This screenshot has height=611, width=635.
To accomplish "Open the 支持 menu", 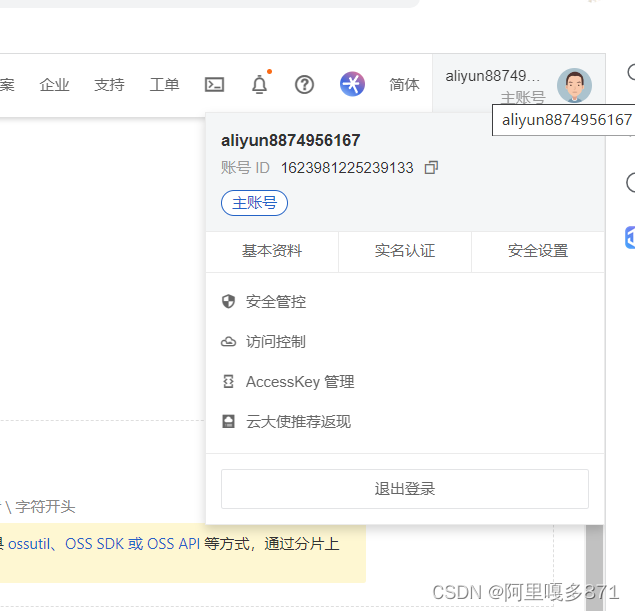I will click(x=109, y=85).
